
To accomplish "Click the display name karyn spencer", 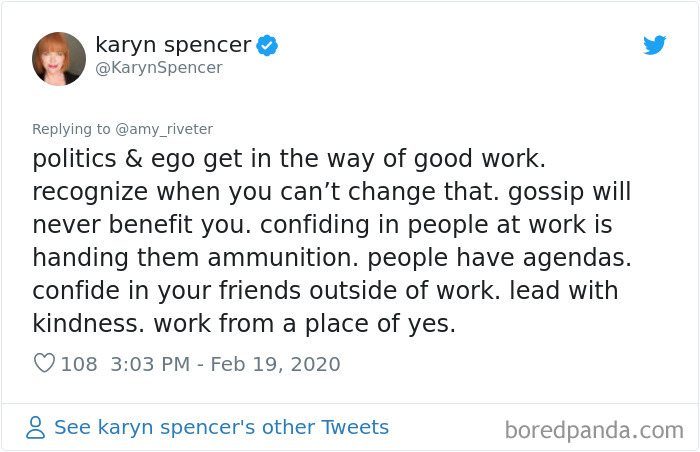I will 172,44.
